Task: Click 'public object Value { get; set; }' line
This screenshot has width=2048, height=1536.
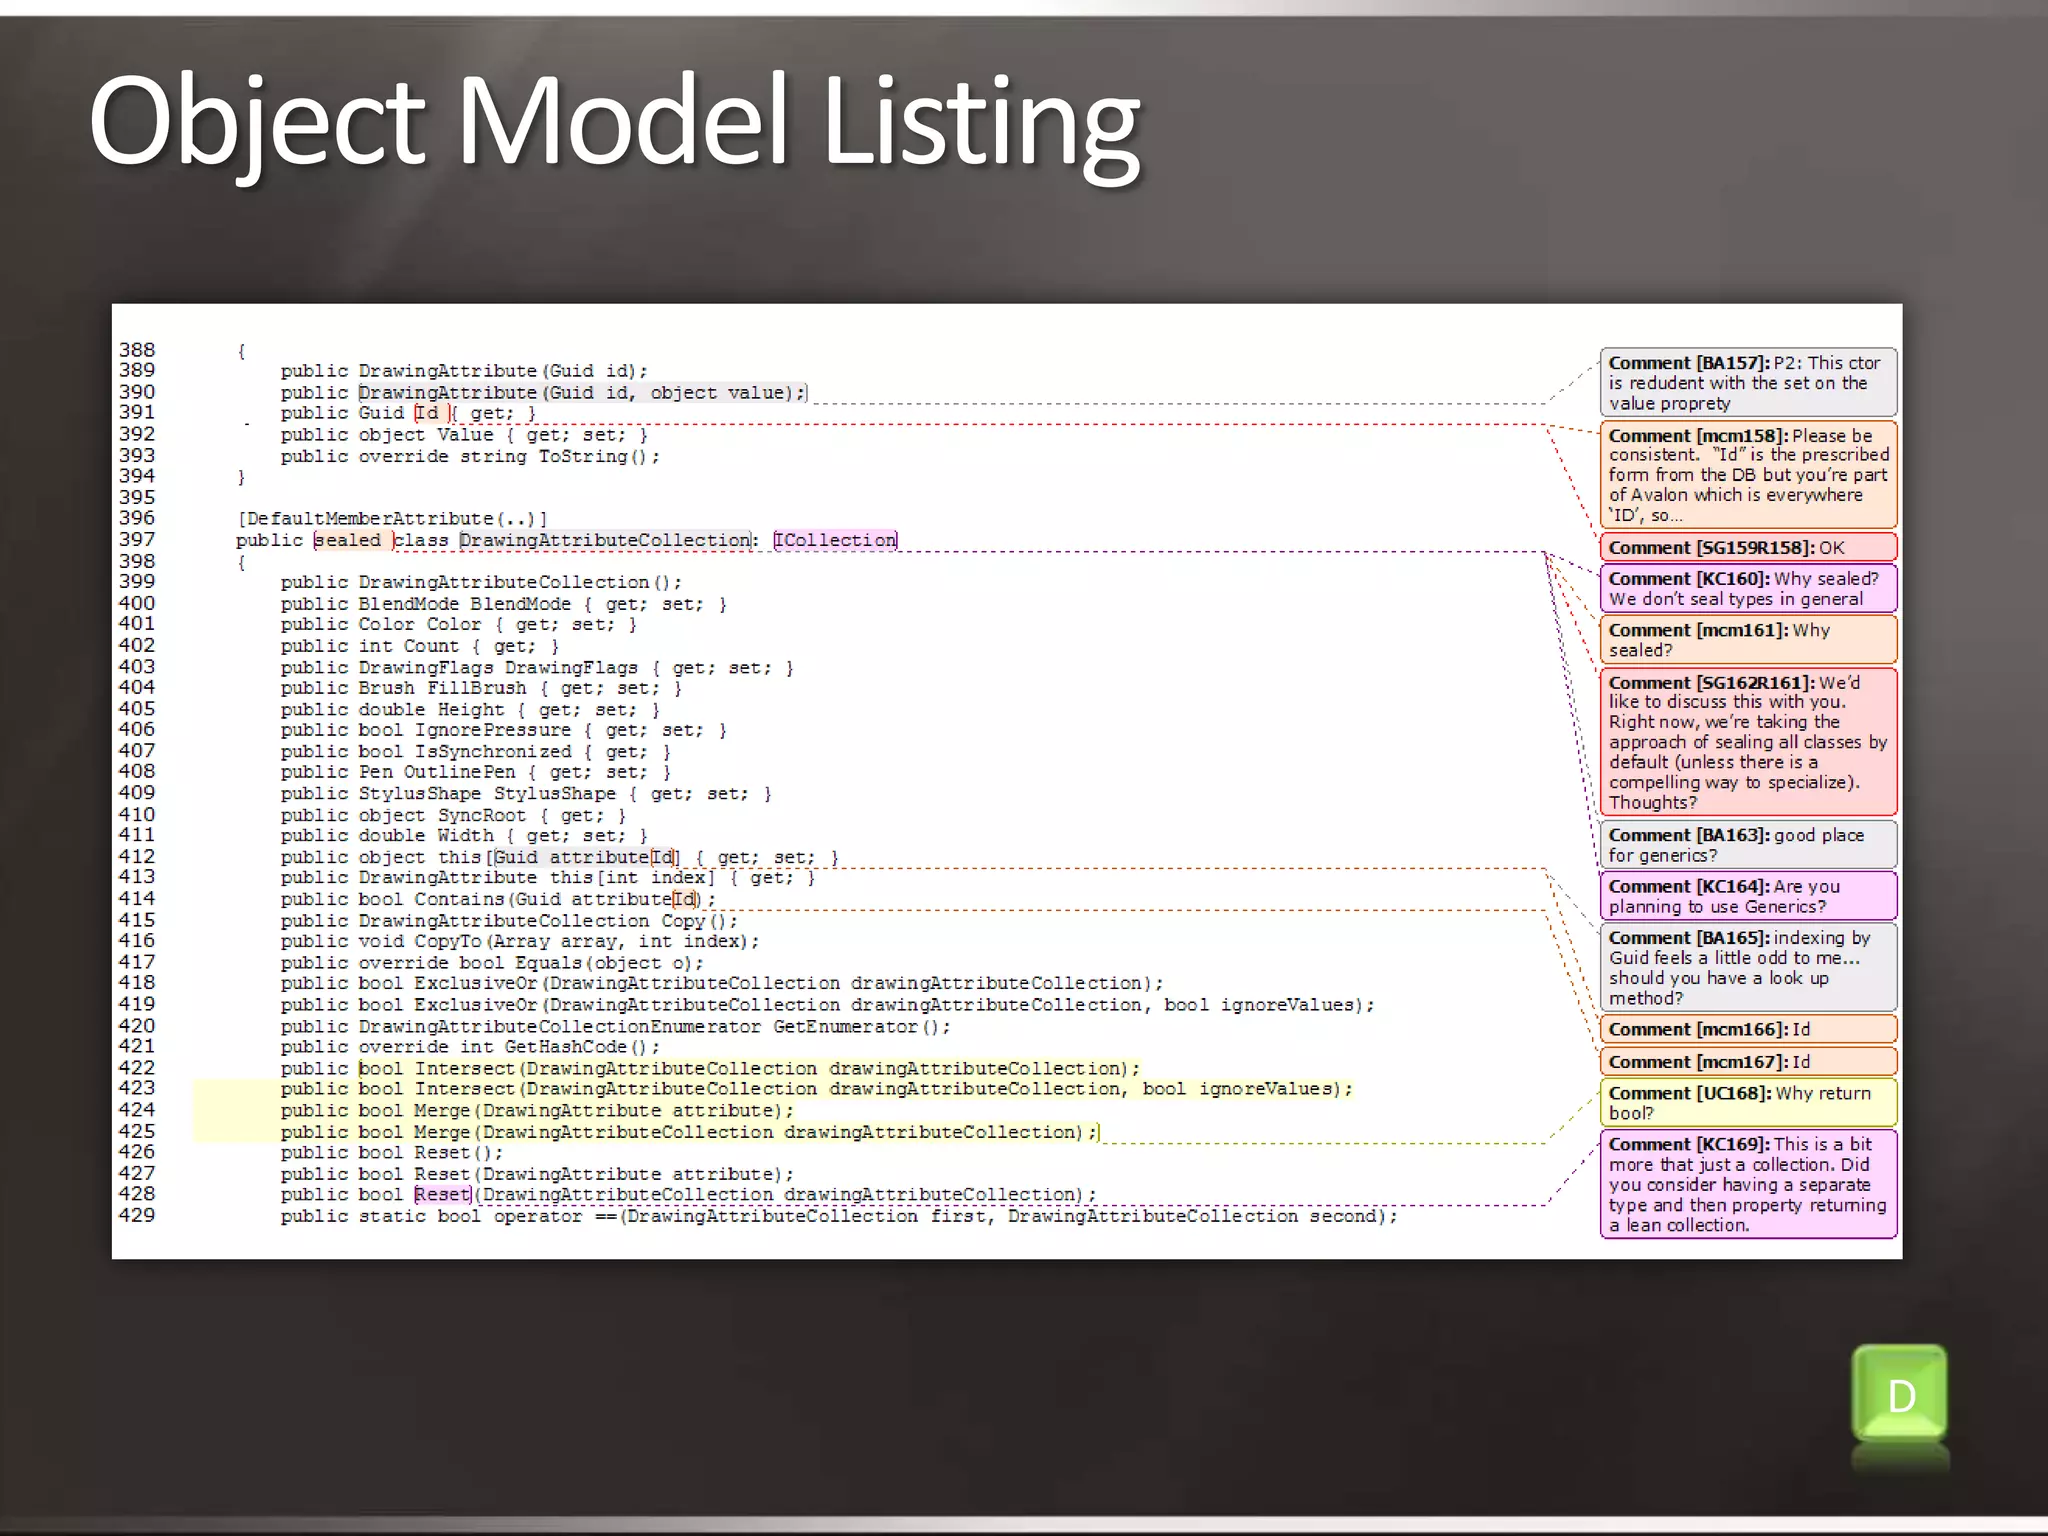Action: 464,434
